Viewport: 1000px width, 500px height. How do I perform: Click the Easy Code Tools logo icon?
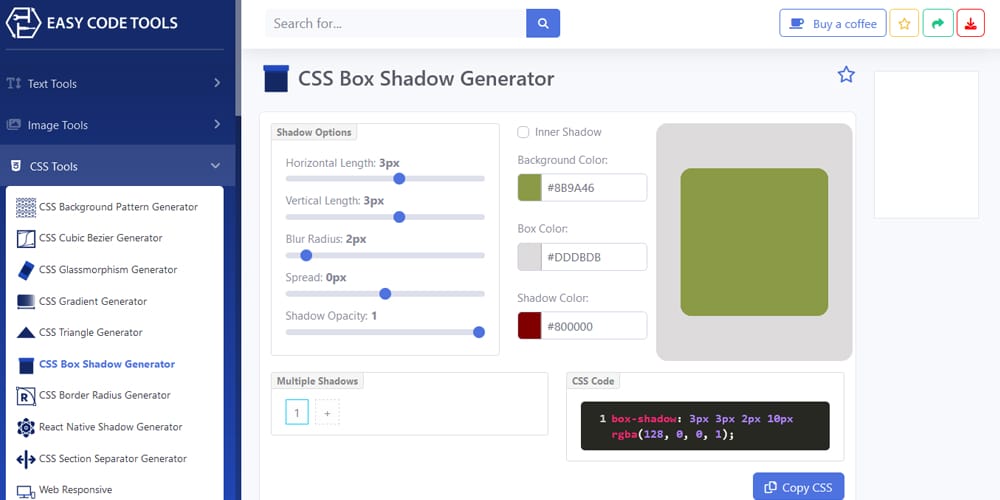23,24
